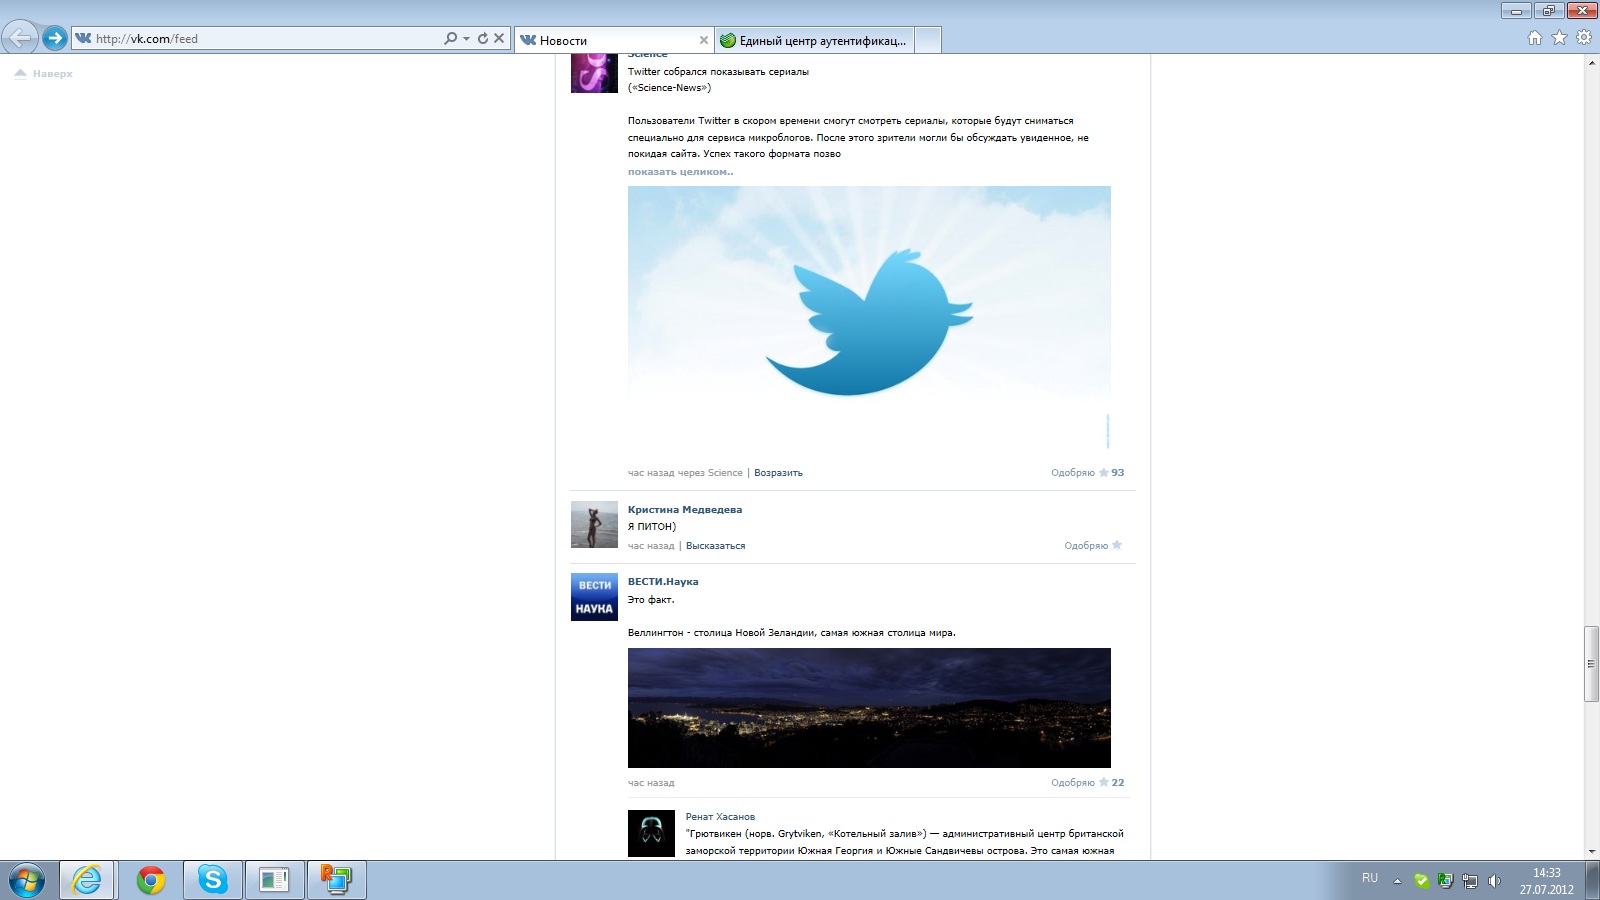Open Кристина Медведева profile name link
Viewport: 1600px width, 900px height.
685,509
